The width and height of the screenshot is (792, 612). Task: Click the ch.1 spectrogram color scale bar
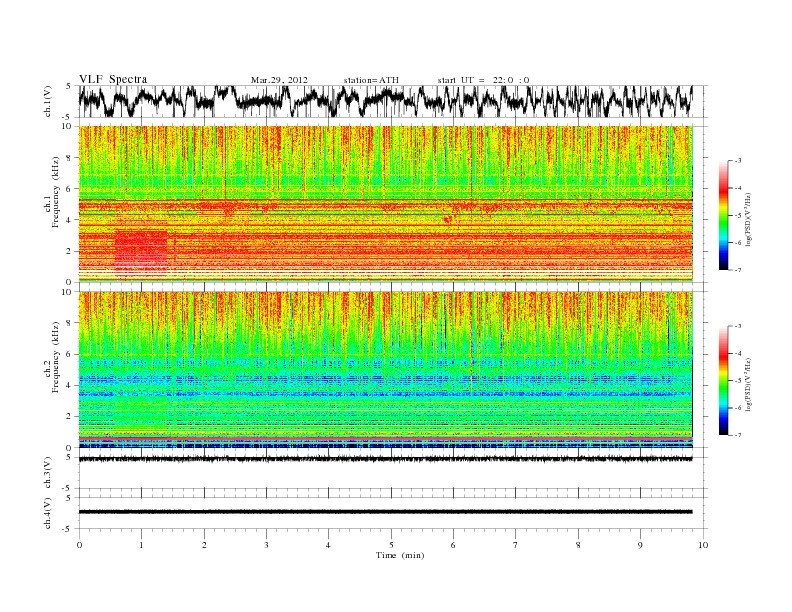click(x=724, y=215)
